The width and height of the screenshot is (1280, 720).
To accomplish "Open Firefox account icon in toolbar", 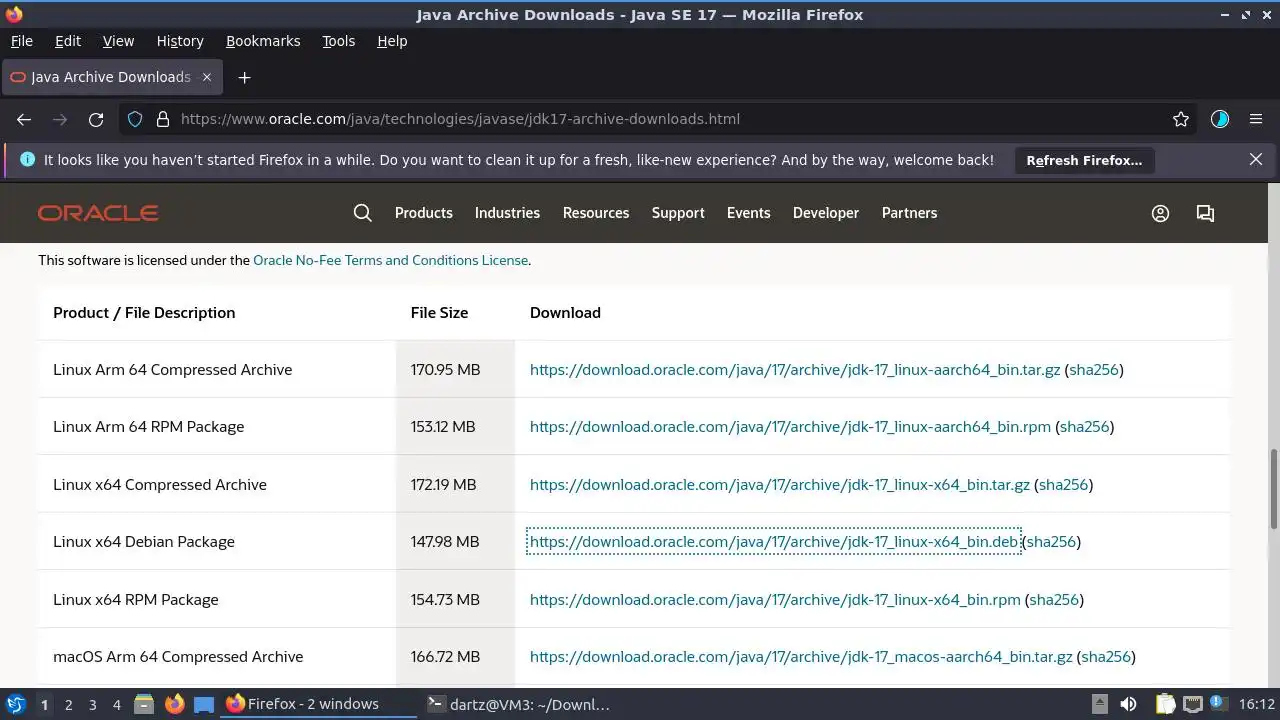I will click(x=1219, y=119).
